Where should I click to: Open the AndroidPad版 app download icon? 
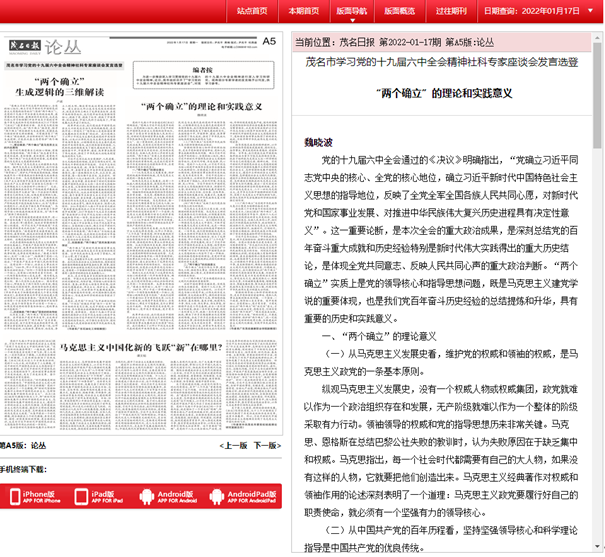click(243, 496)
